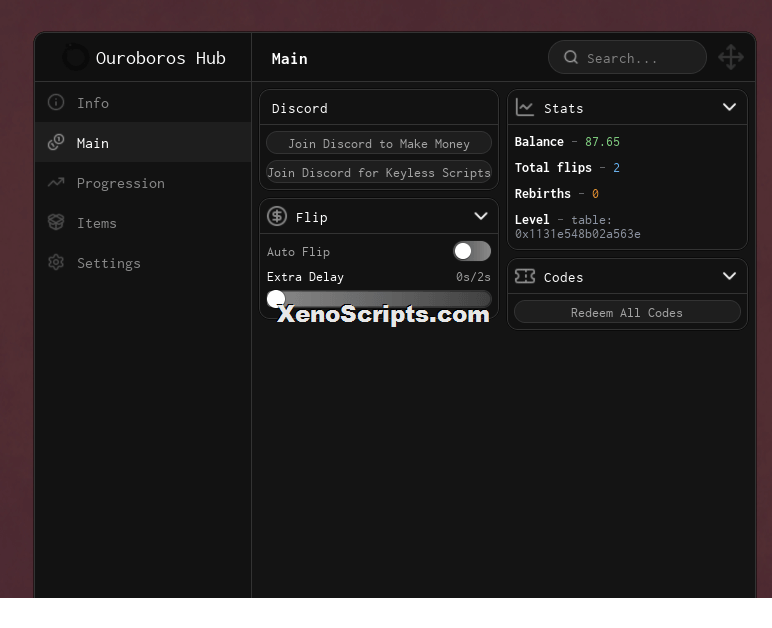Image resolution: width=772 pixels, height=628 pixels.
Task: Click the Total flips stat line
Action: 567,167
